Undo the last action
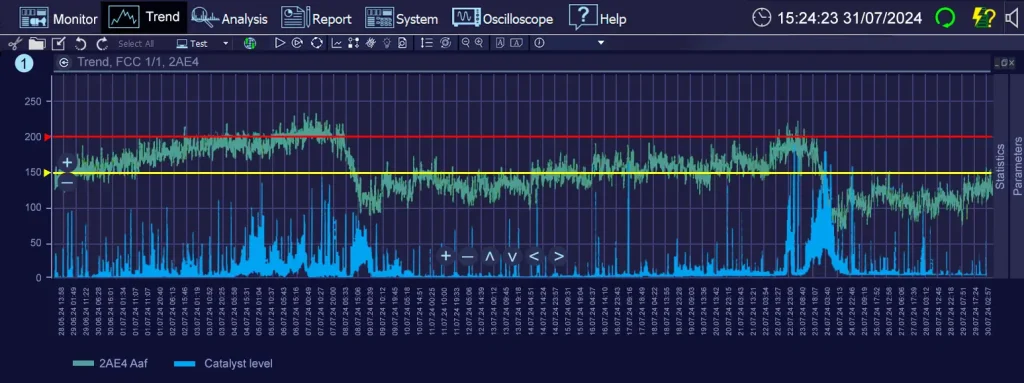Viewport: 1024px width, 383px height. (x=80, y=43)
